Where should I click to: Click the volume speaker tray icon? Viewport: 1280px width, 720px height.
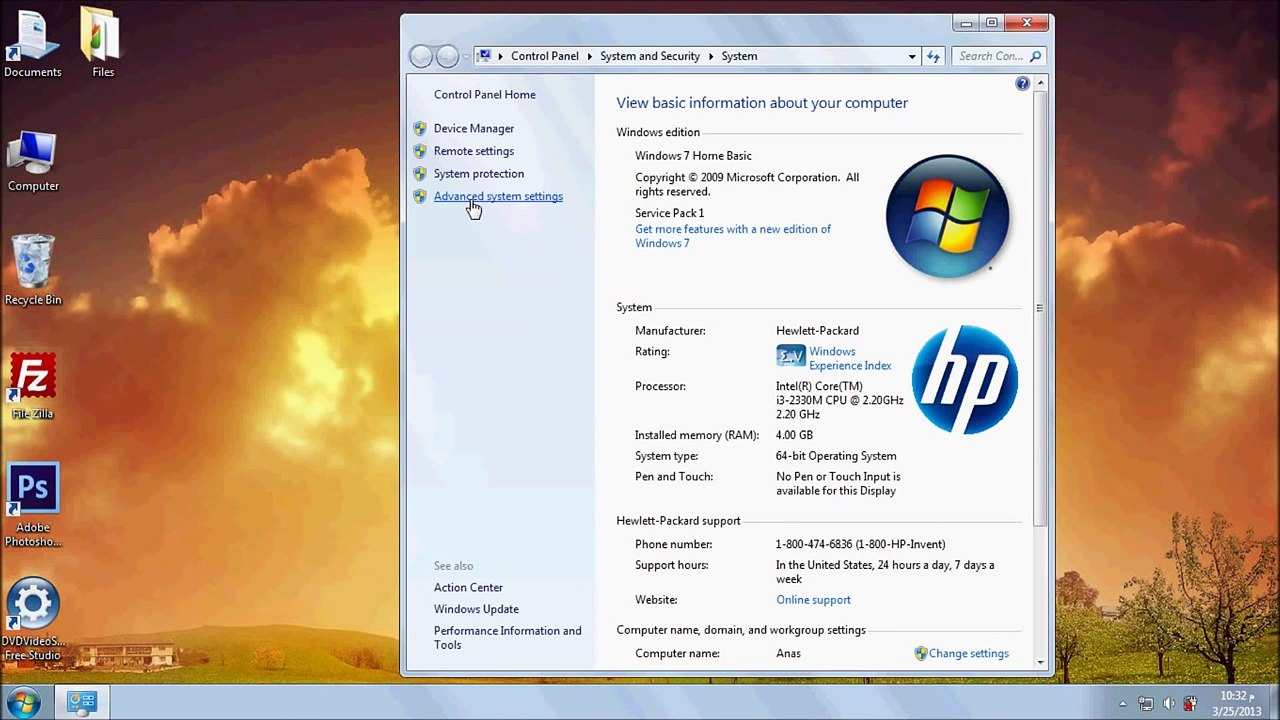point(1168,704)
